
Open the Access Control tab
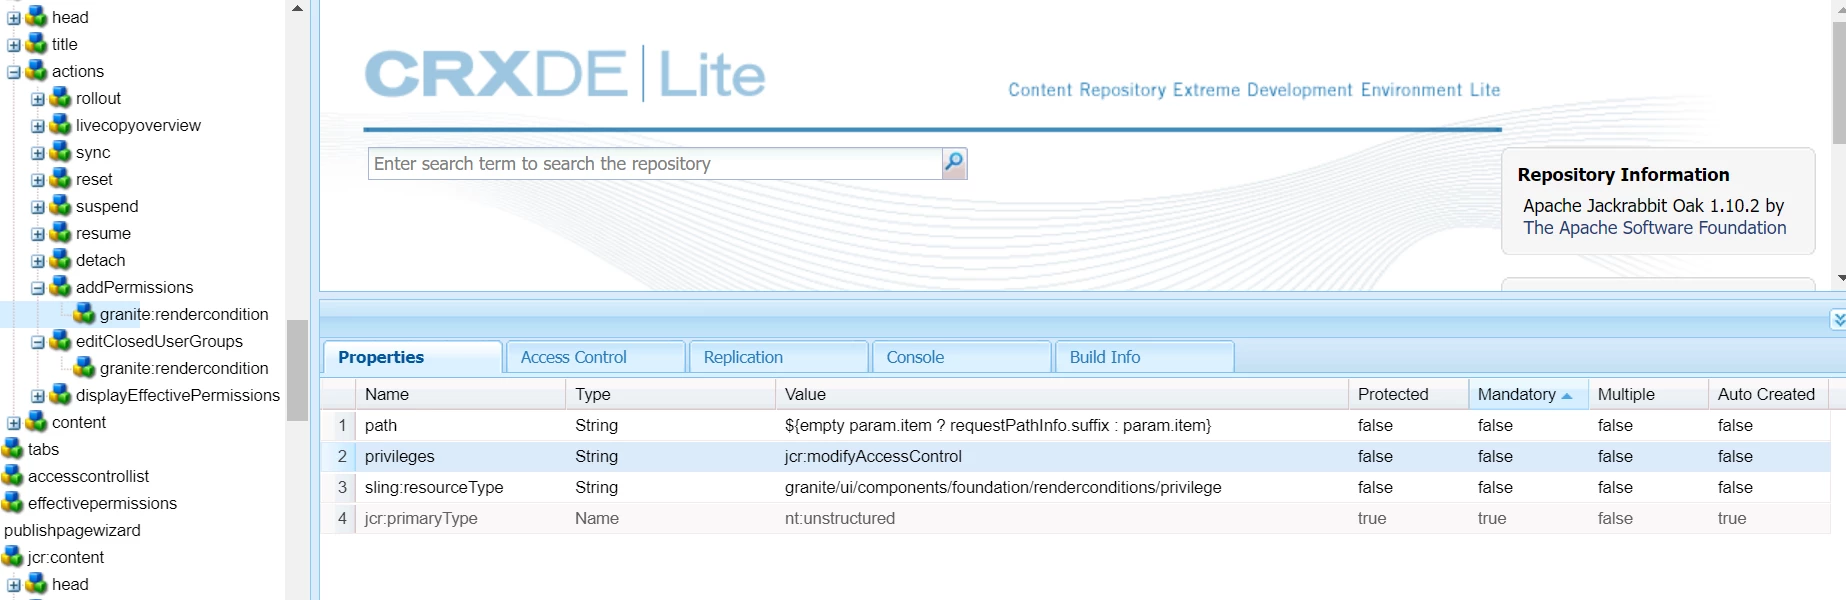pyautogui.click(x=596, y=357)
